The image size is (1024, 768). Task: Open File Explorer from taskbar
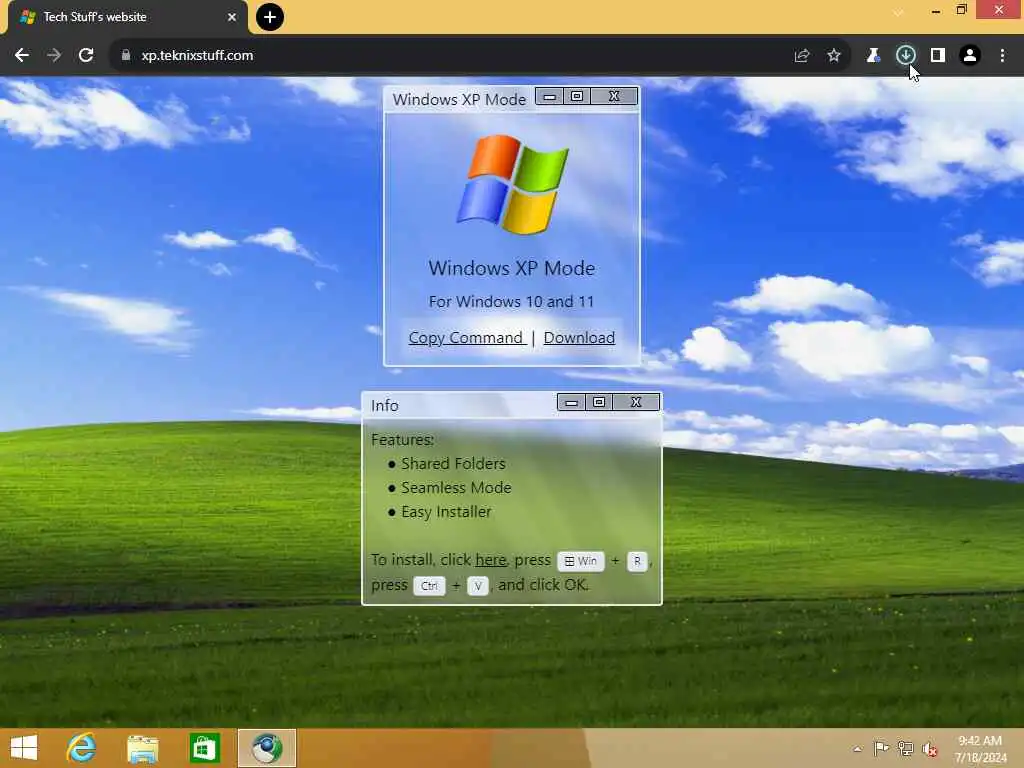pyautogui.click(x=143, y=748)
